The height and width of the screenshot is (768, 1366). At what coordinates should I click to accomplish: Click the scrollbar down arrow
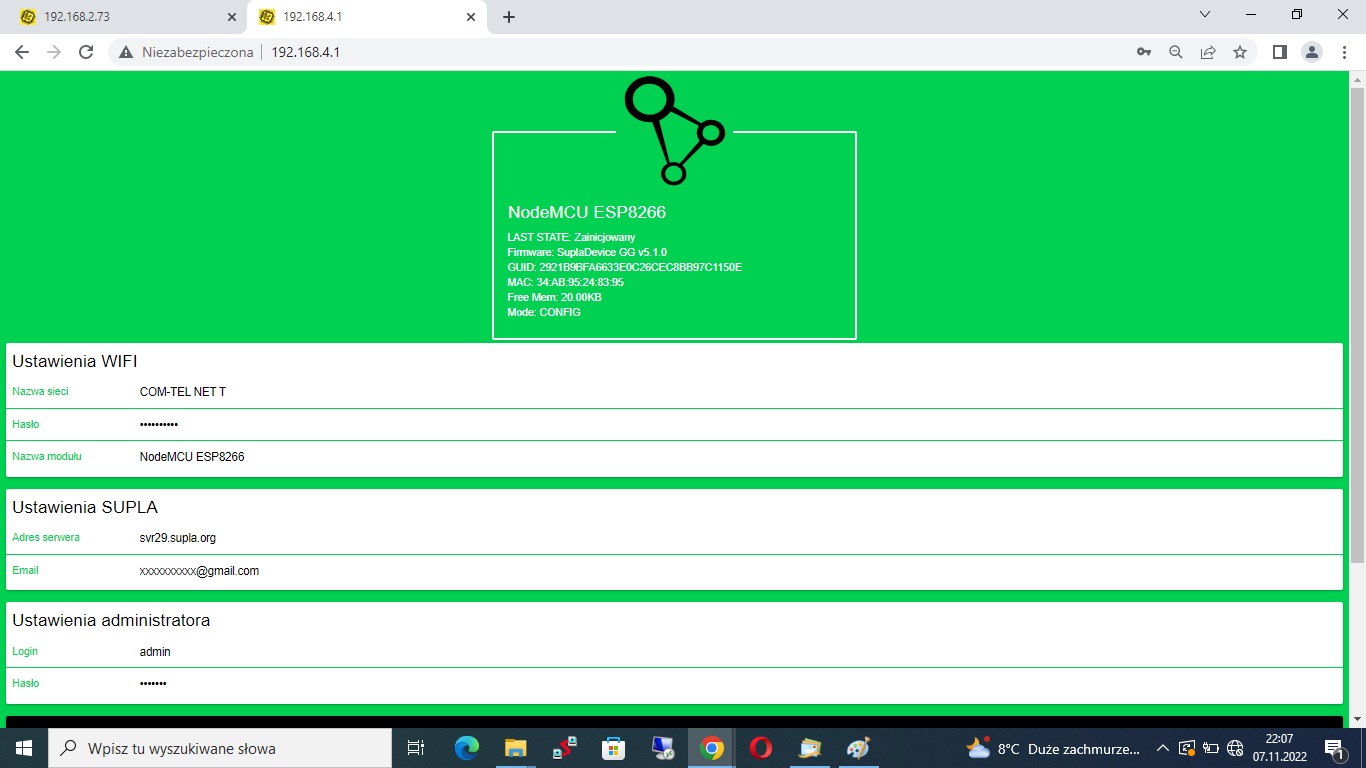[x=1357, y=719]
